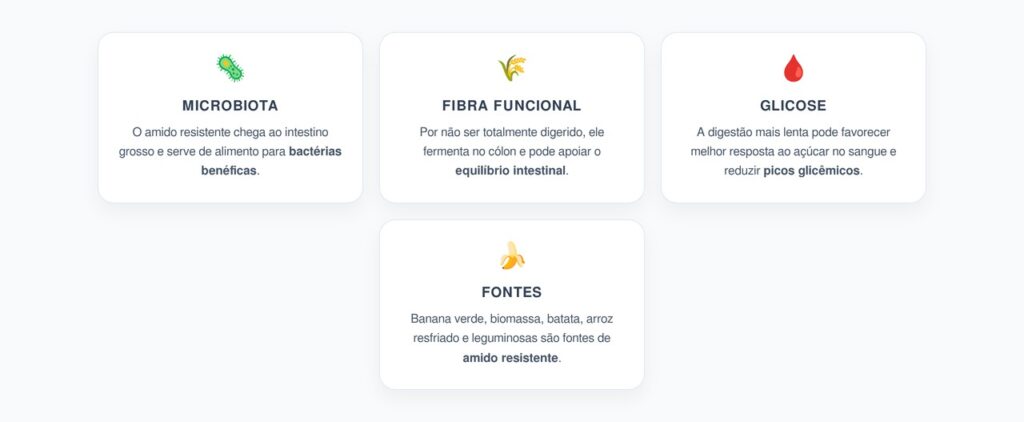Click the line "Banana verde, biomassa, batata, arroz"

[511, 319]
